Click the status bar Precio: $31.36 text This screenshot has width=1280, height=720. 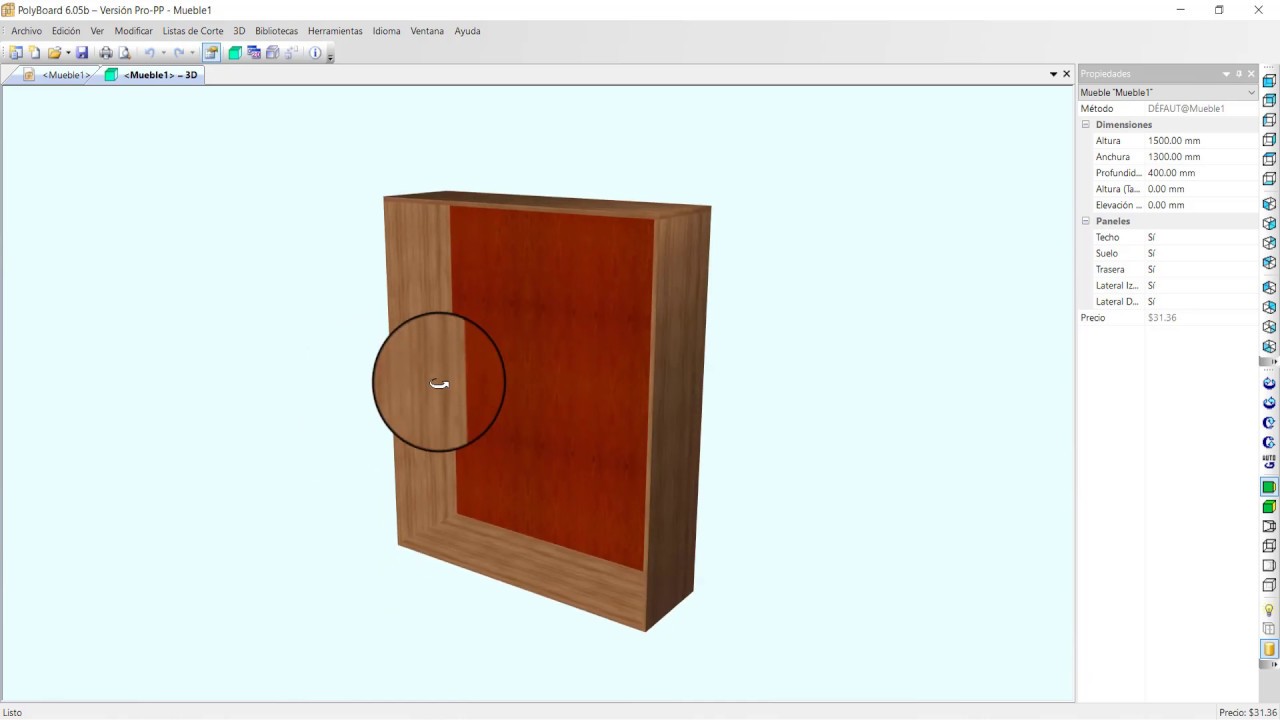(x=1246, y=712)
